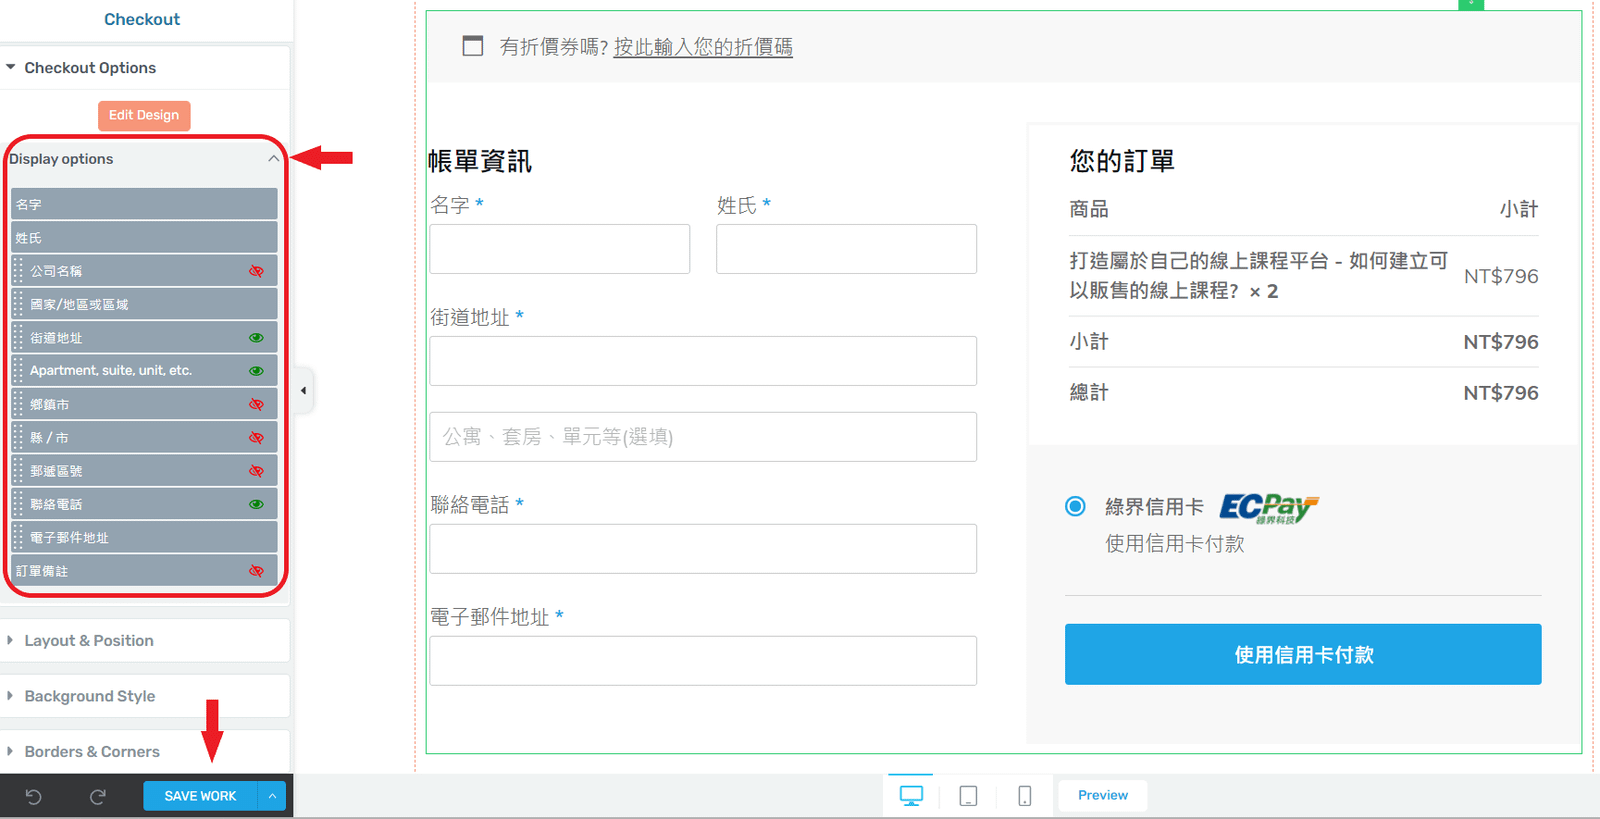1600x819 pixels.
Task: Show the 訂單備註 field
Action: (x=256, y=571)
